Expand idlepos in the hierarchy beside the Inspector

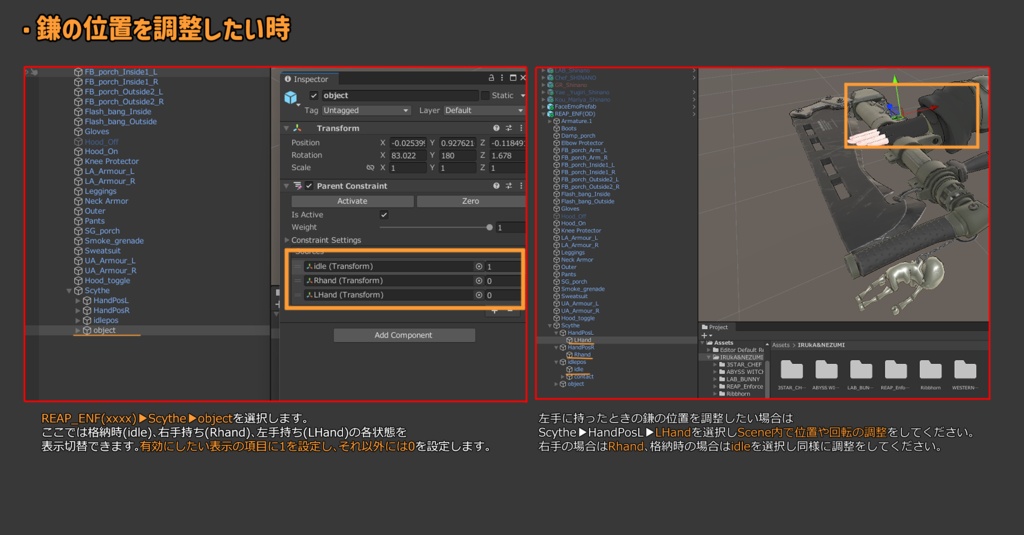point(78,321)
